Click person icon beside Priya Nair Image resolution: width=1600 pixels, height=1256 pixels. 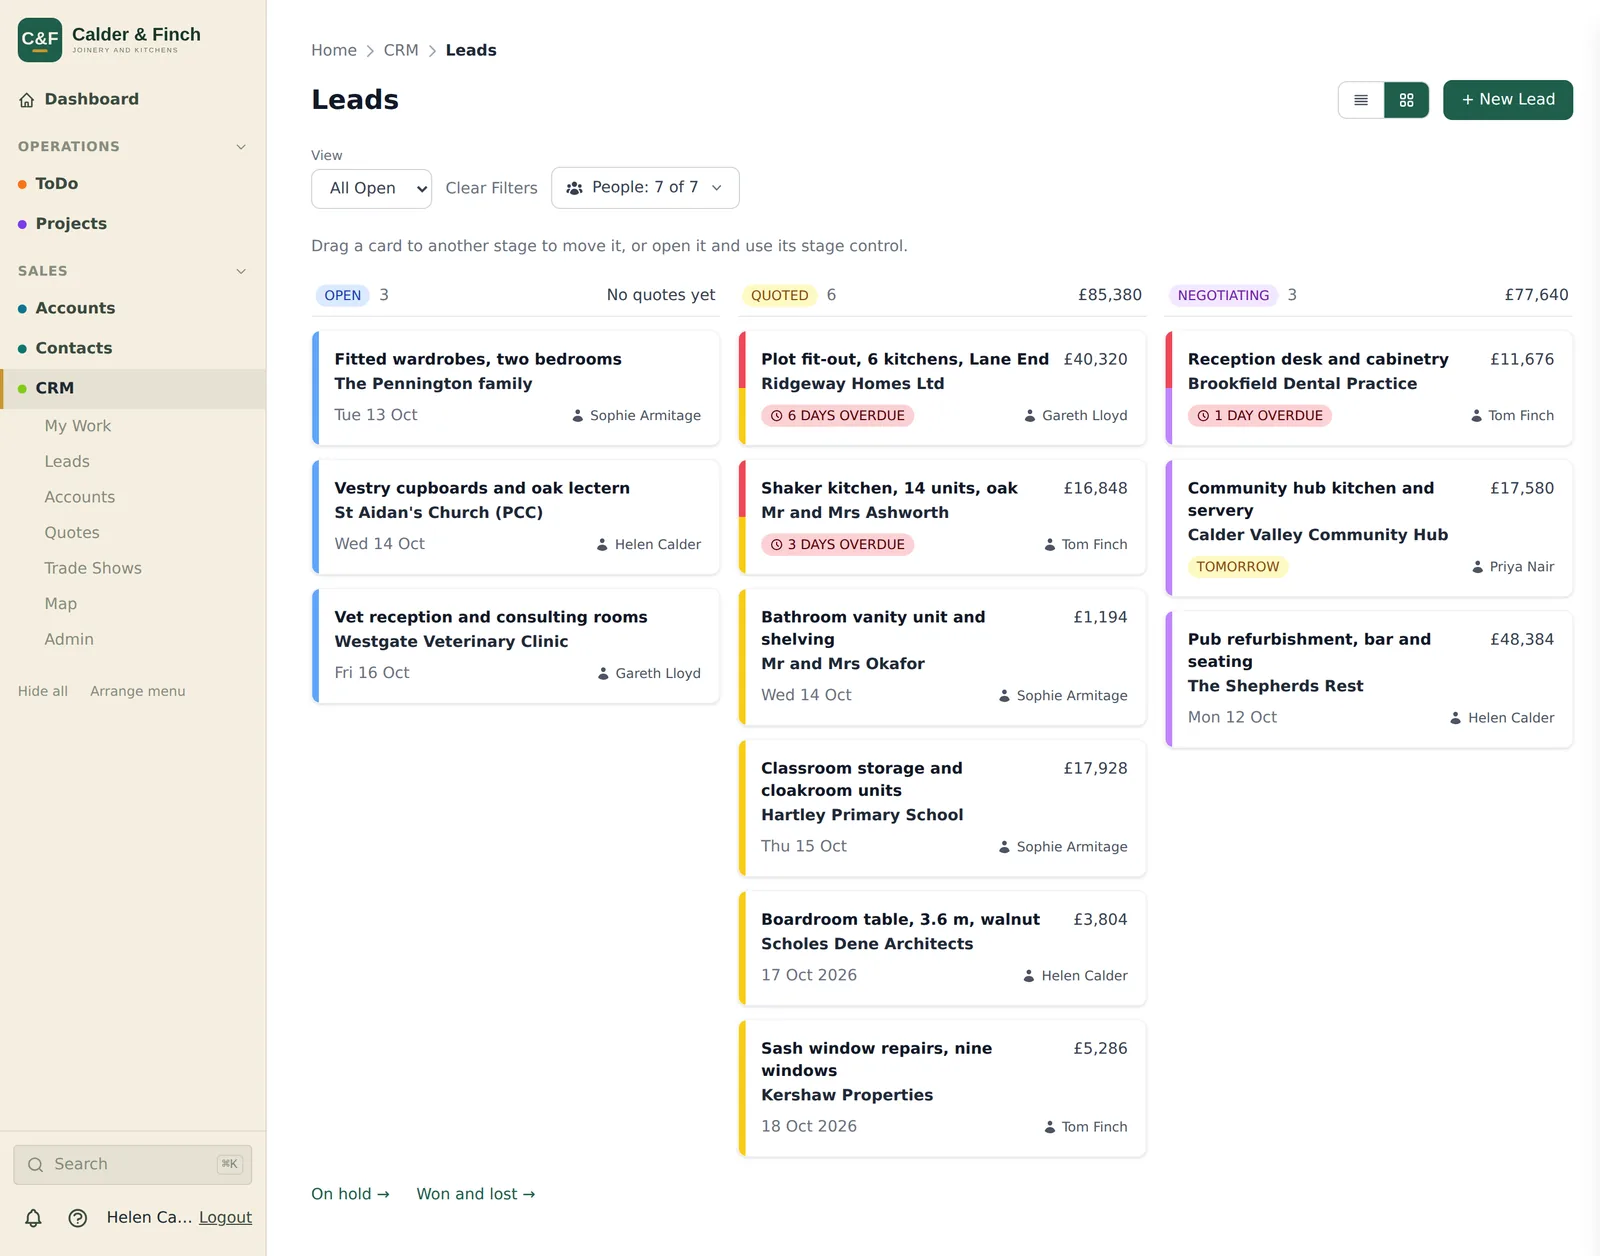click(1478, 567)
